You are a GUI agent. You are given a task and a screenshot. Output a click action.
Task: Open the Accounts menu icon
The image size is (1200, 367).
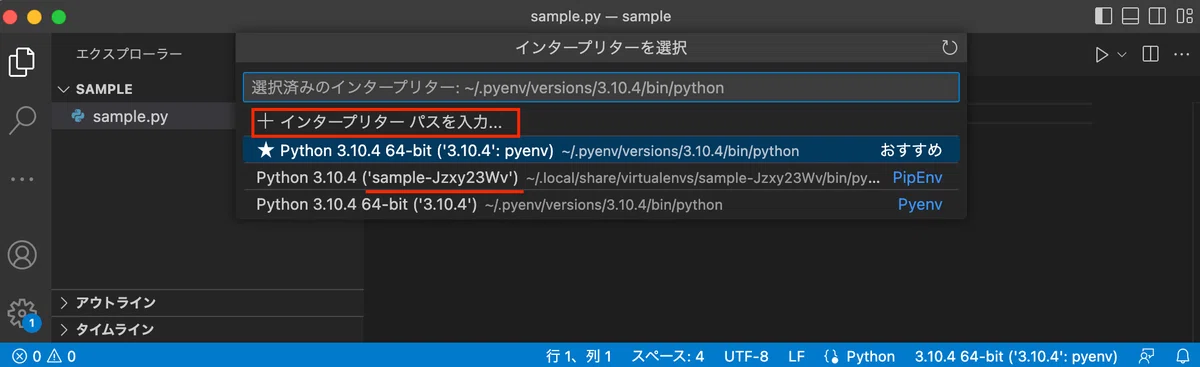point(22,255)
